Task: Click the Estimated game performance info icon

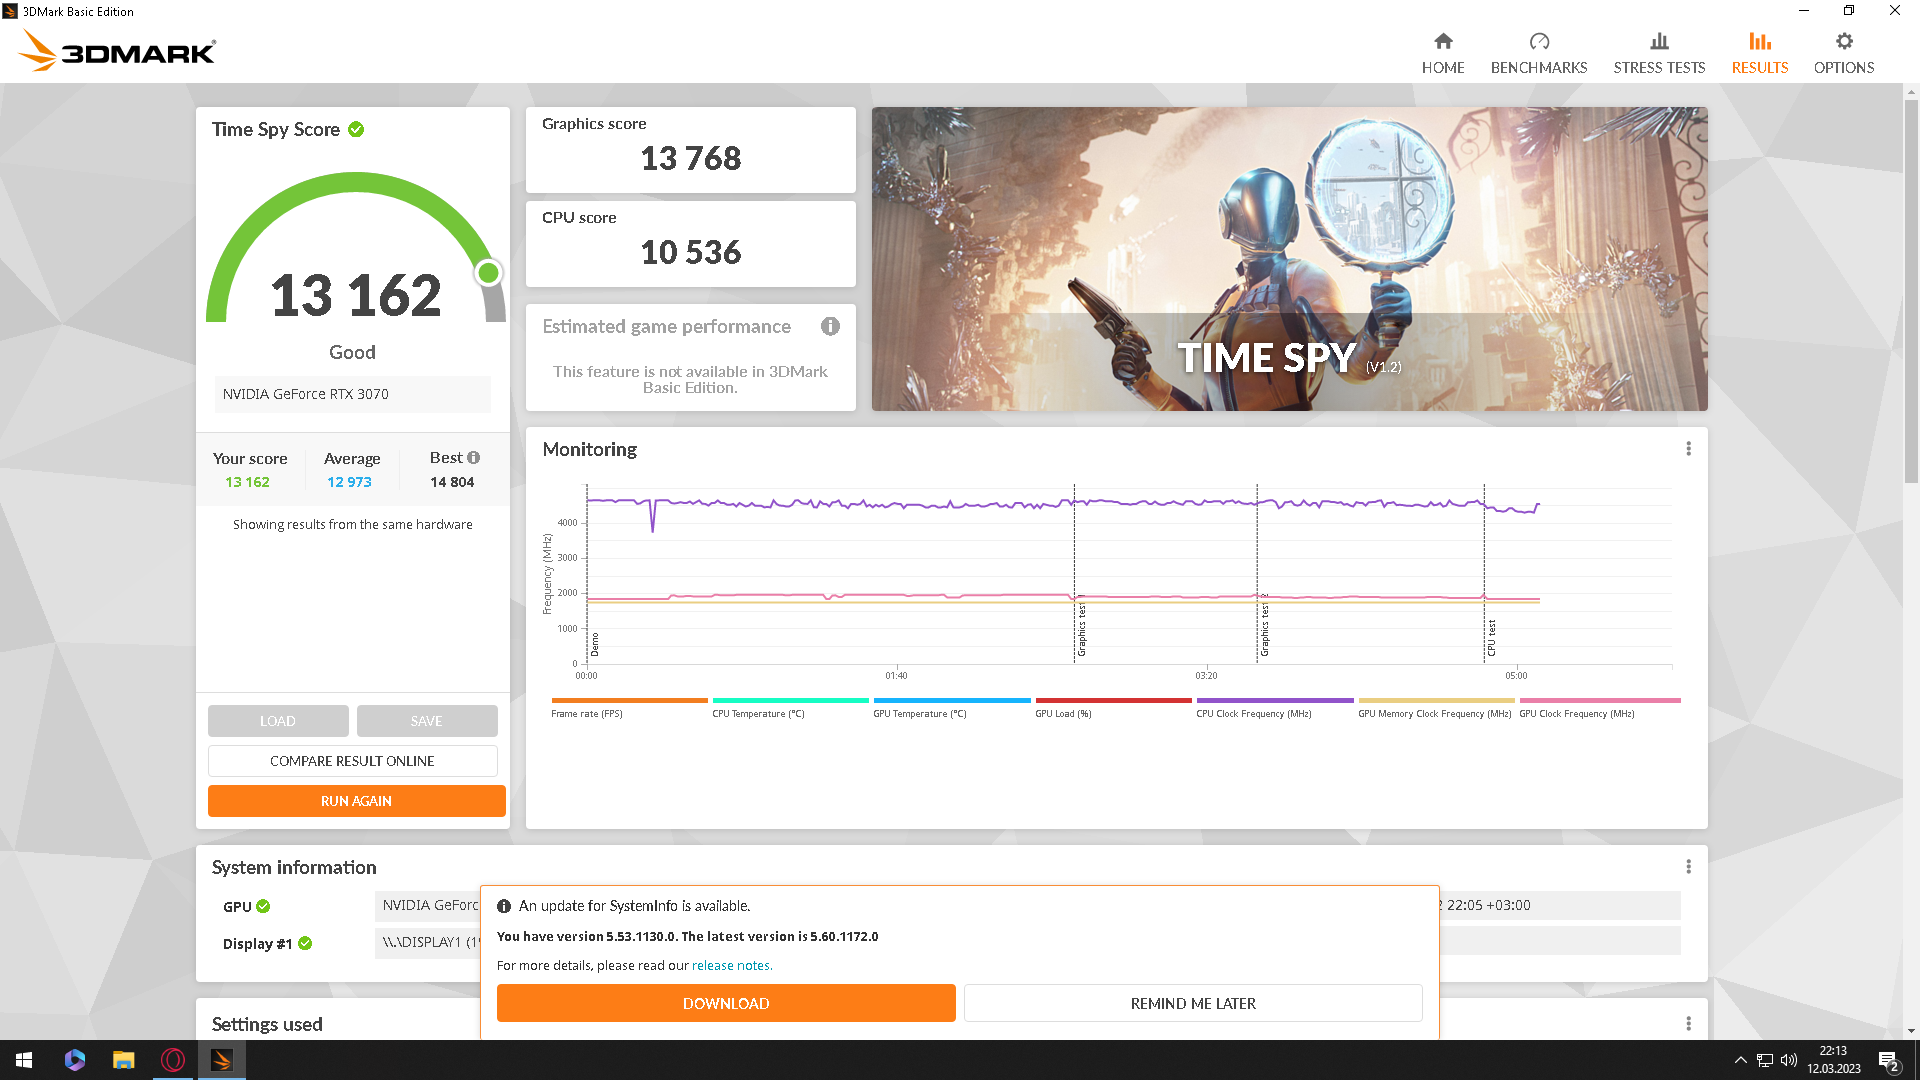Action: pyautogui.click(x=829, y=327)
